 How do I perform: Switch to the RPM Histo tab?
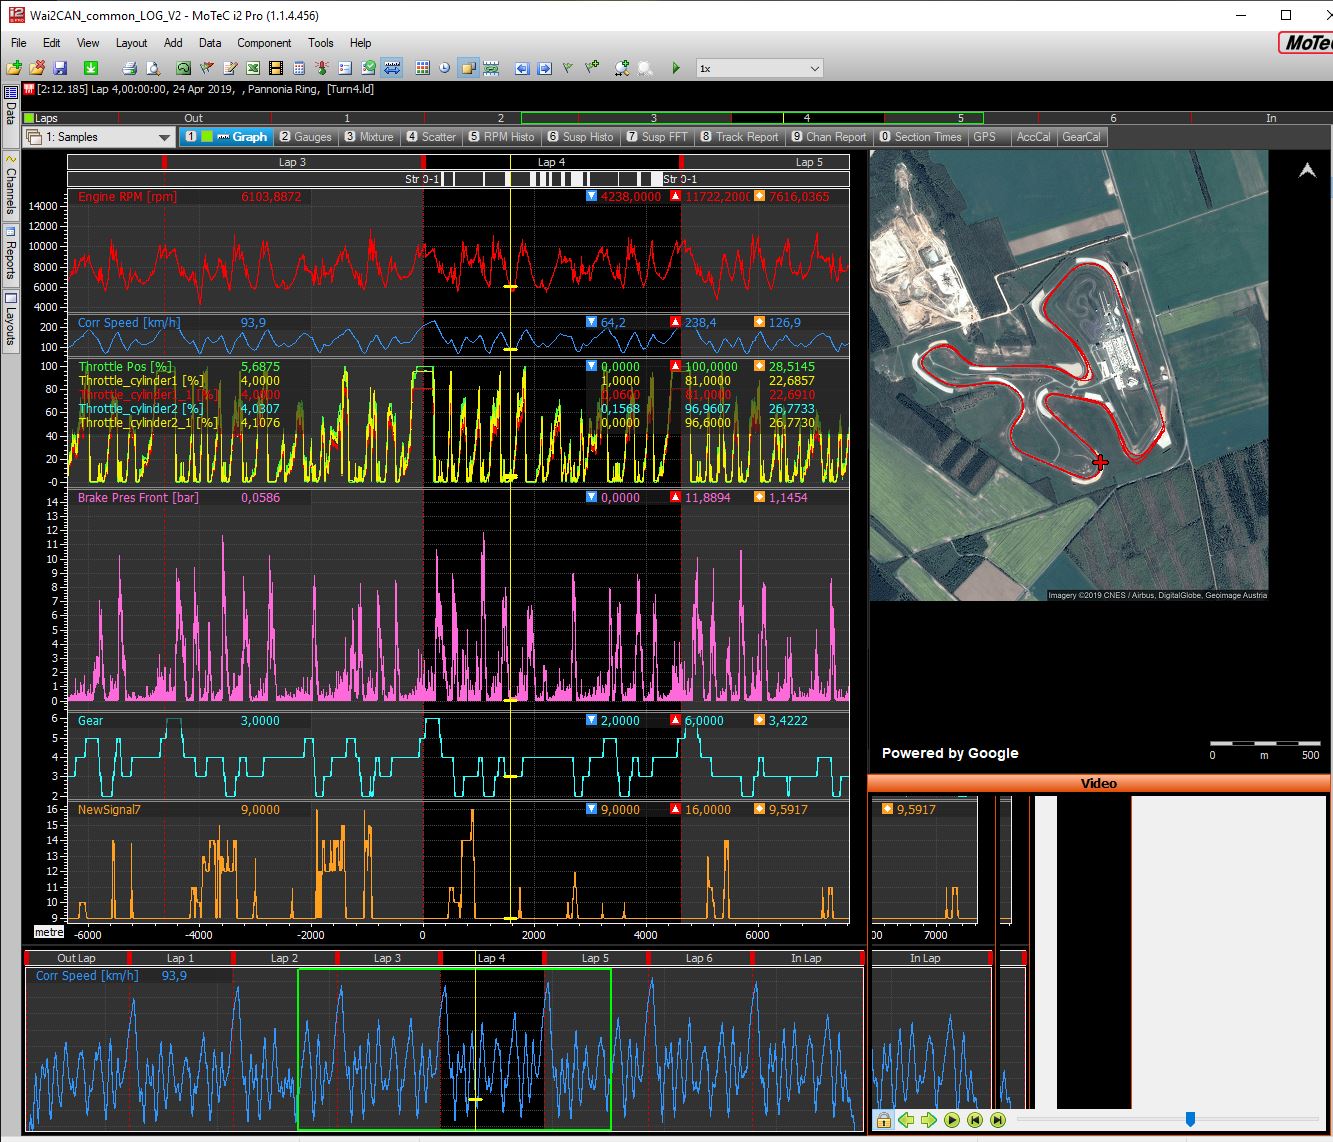tap(501, 137)
